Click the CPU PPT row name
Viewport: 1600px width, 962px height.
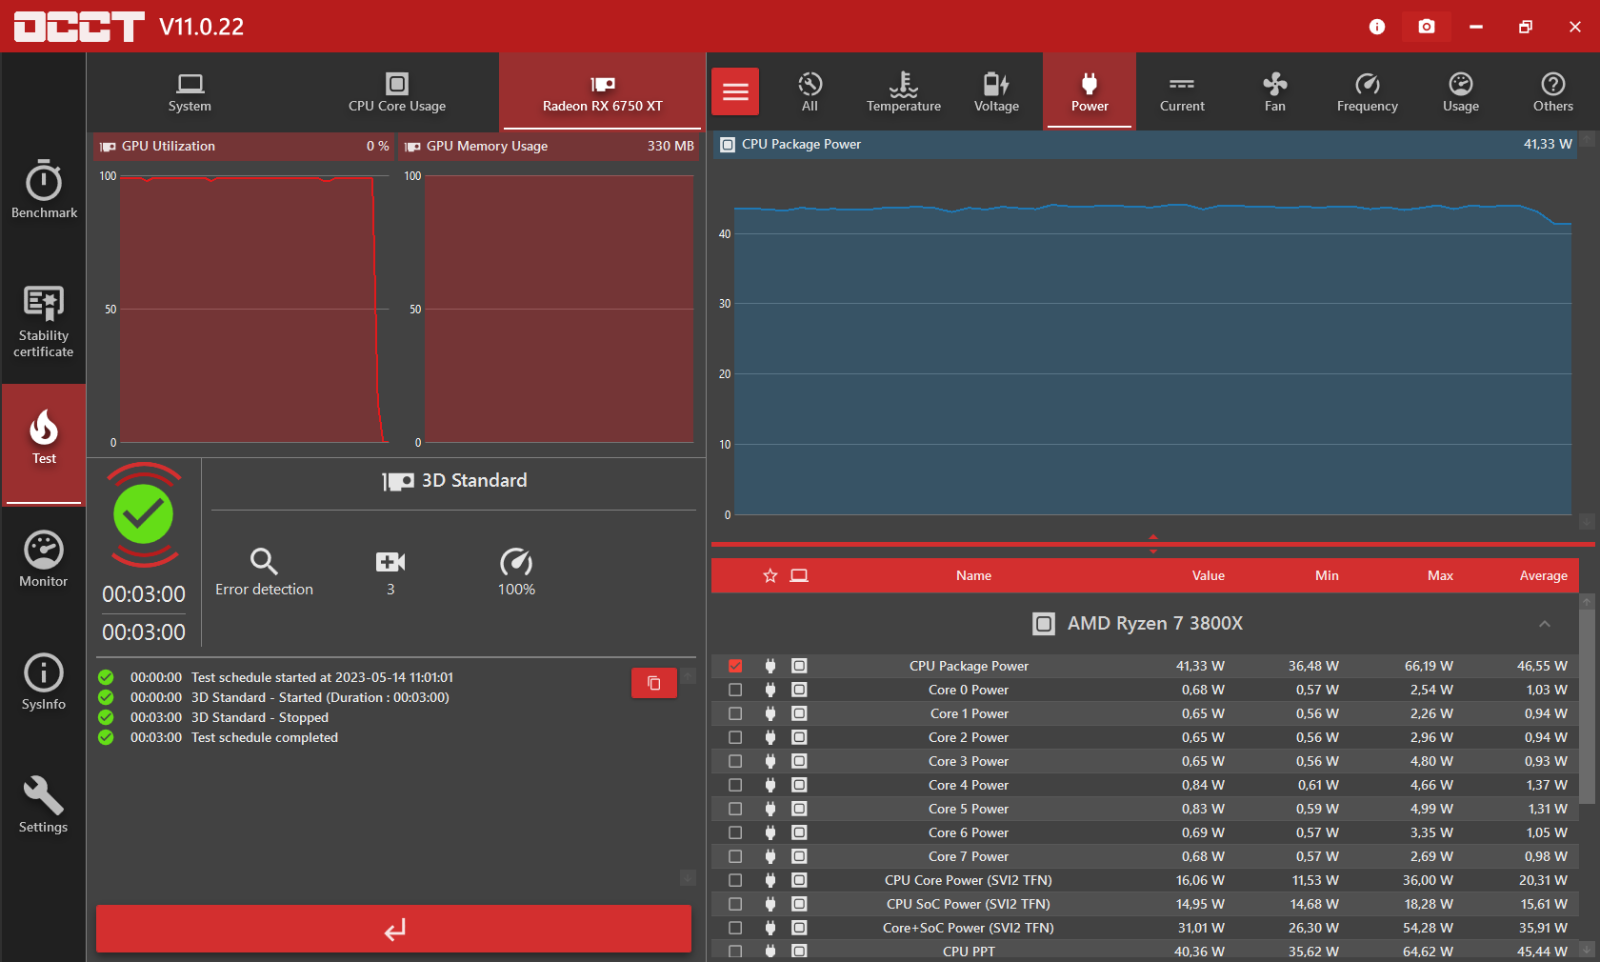click(968, 952)
